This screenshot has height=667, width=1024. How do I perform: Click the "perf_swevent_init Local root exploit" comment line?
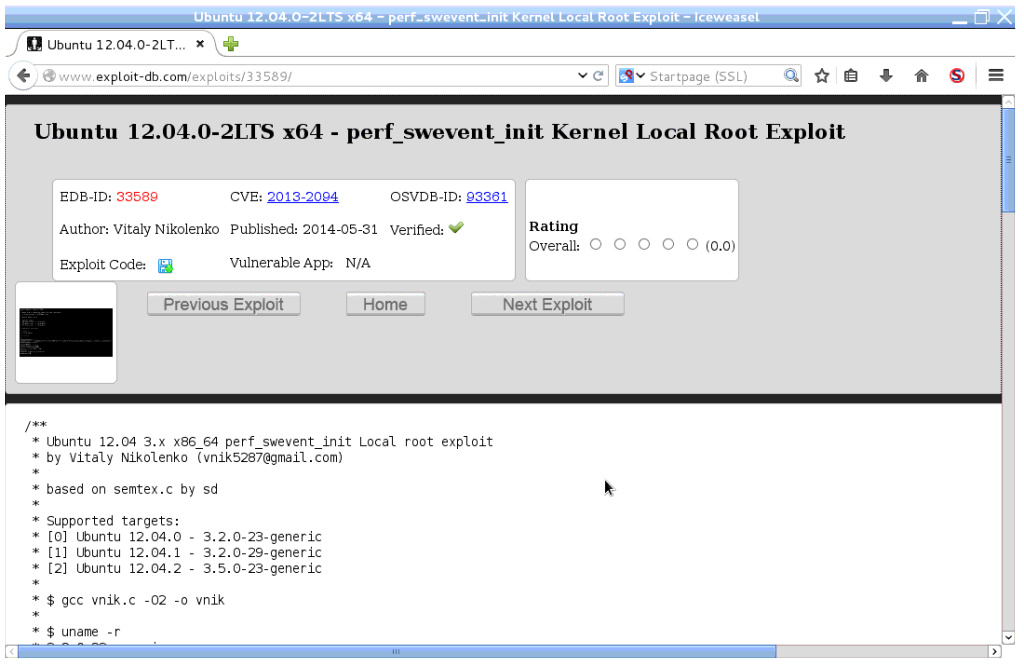pos(263,442)
